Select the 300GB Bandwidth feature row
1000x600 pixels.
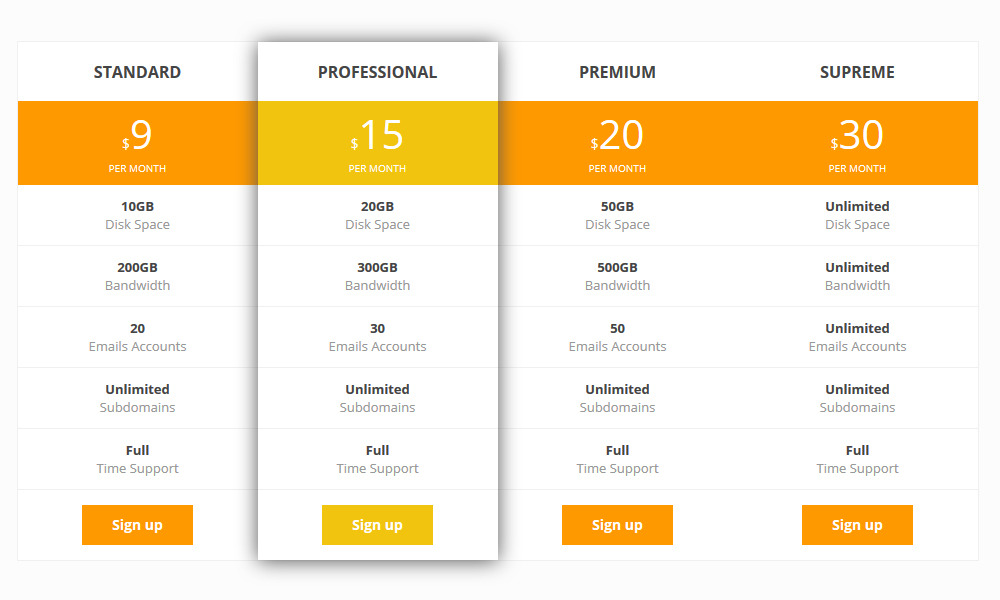pos(377,276)
